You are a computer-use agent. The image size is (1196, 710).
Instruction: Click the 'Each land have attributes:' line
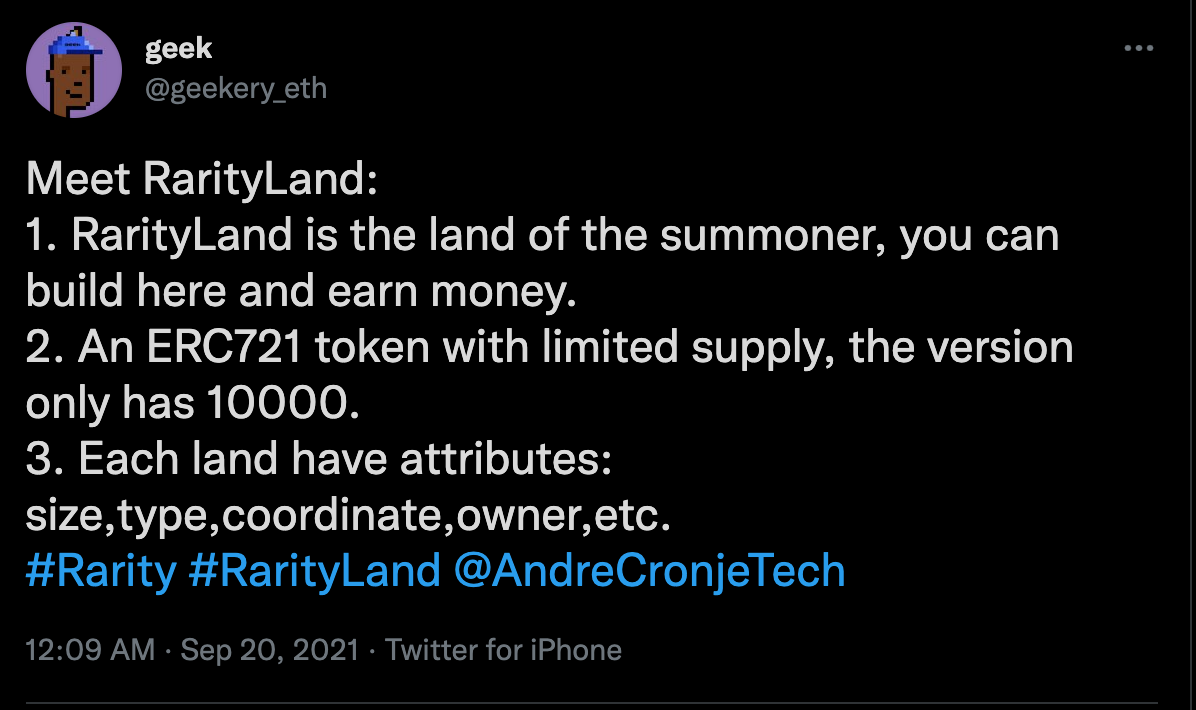coord(319,459)
